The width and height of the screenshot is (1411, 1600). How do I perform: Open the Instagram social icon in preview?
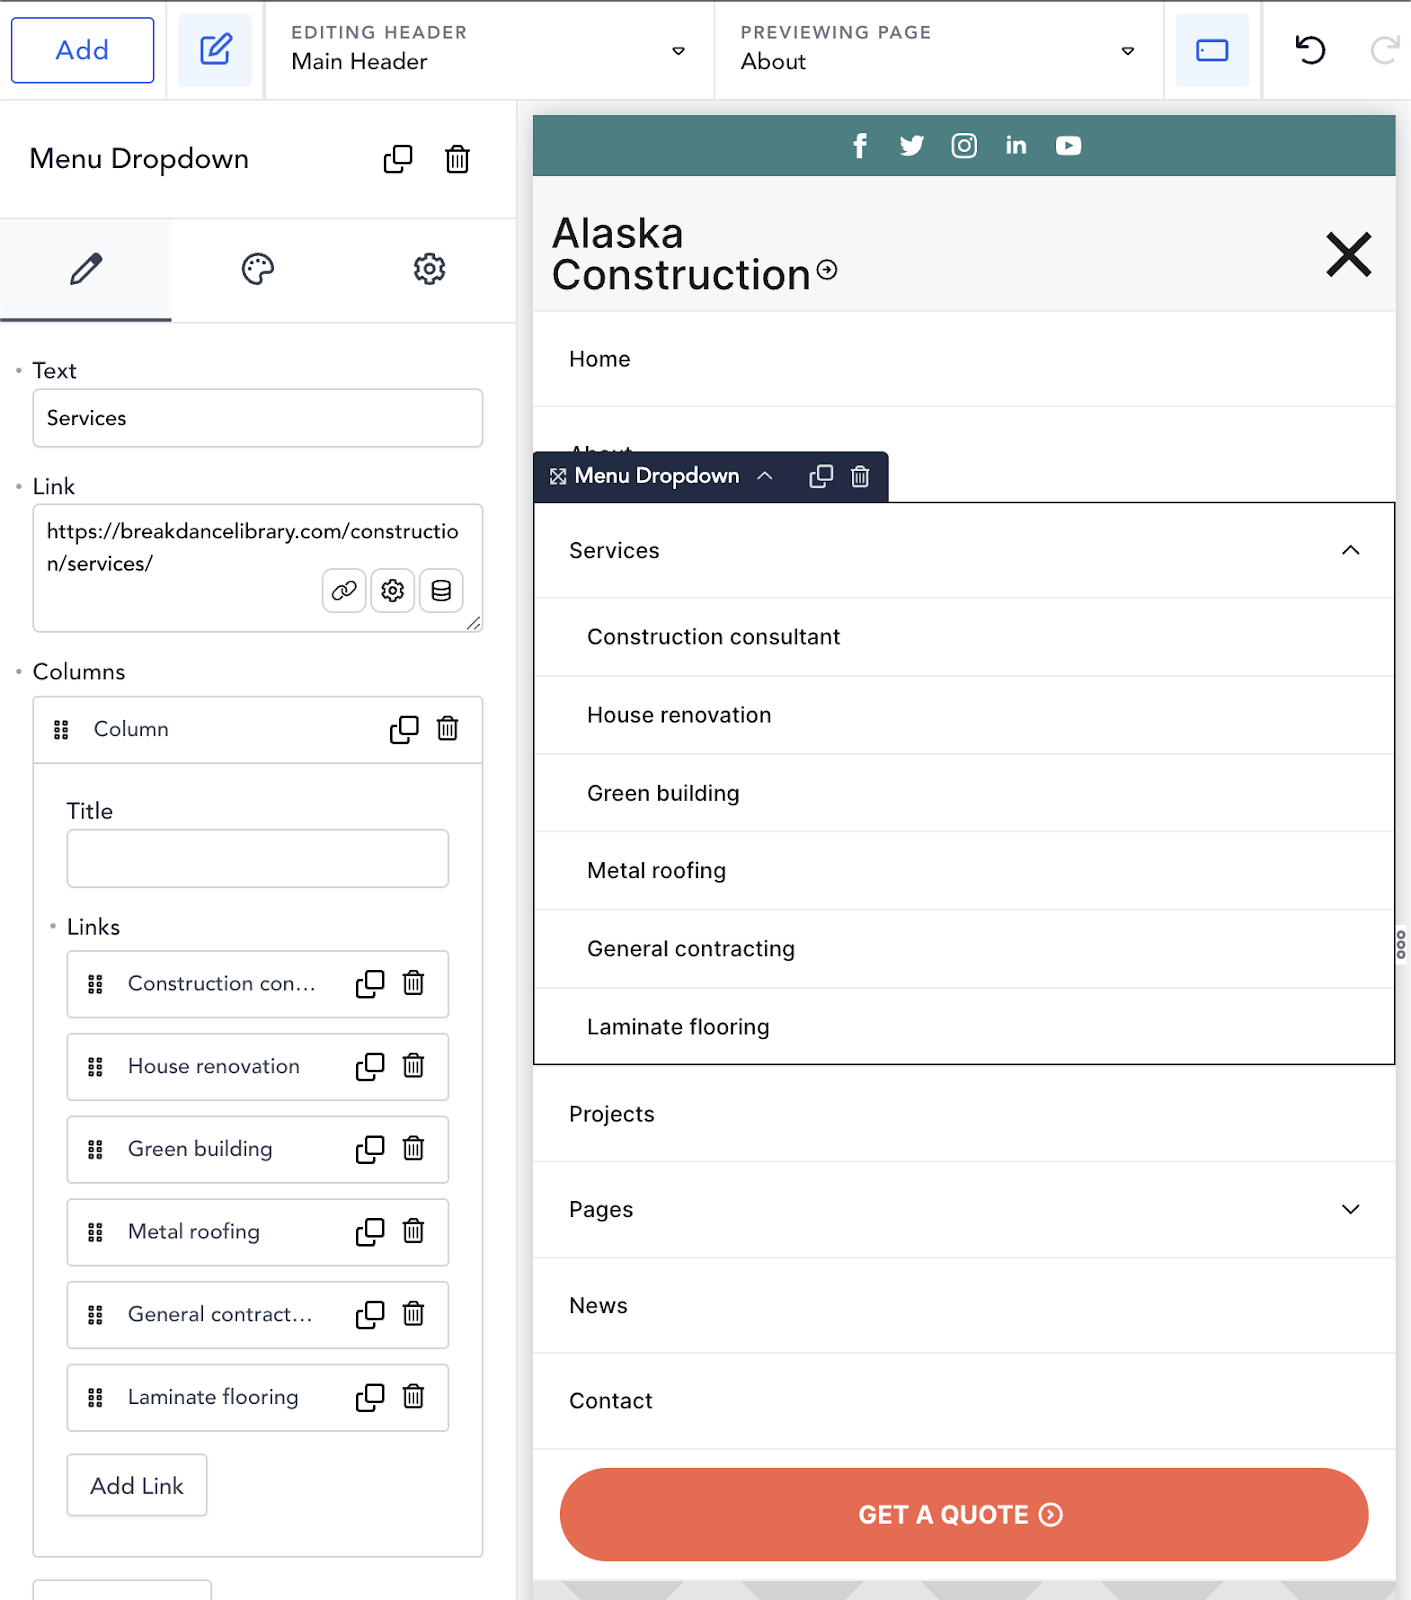(x=964, y=146)
